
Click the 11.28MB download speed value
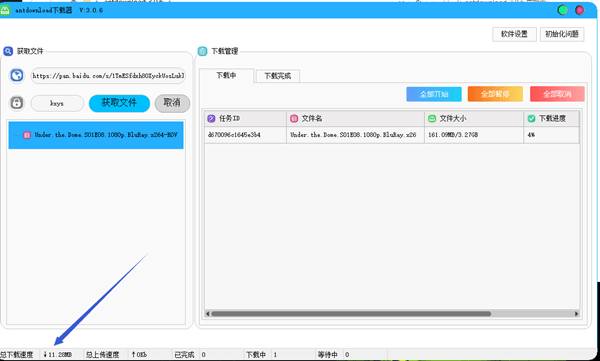[58, 354]
